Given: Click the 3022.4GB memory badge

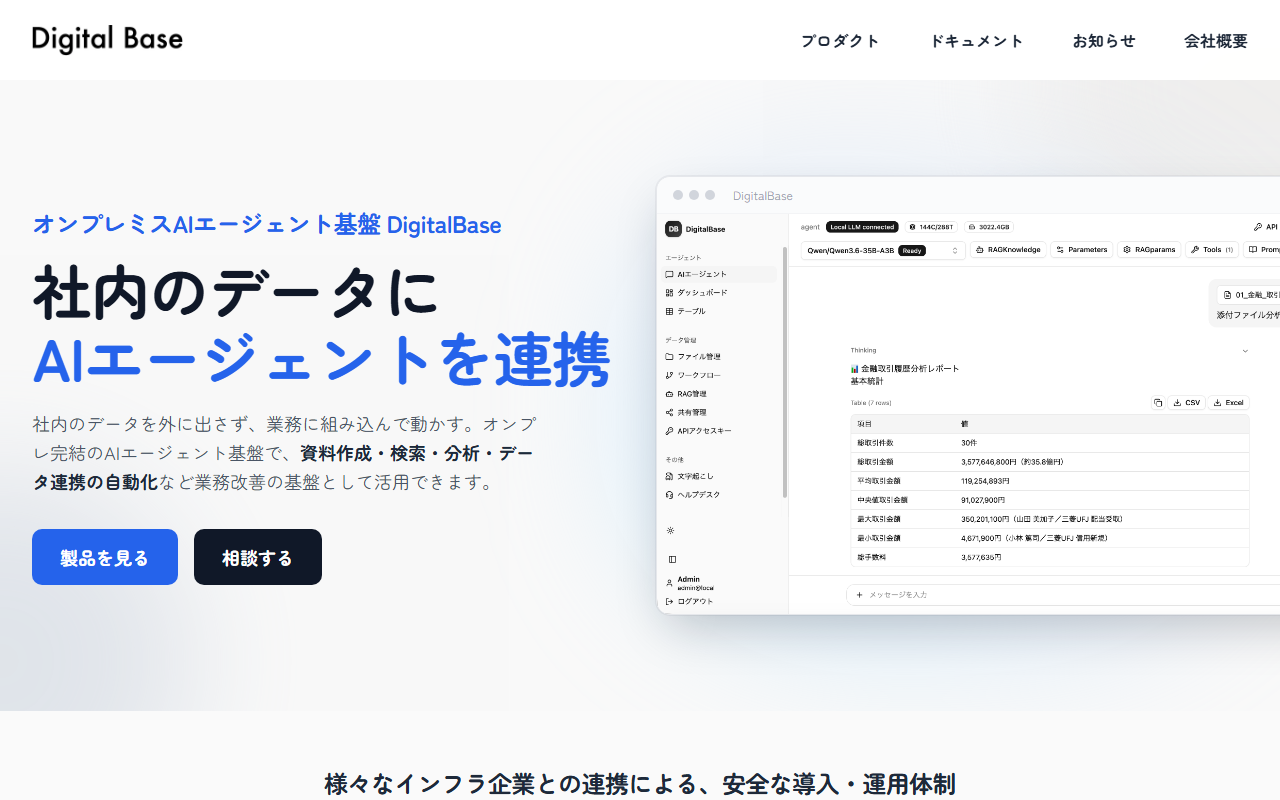Looking at the screenshot, I should tap(990, 227).
